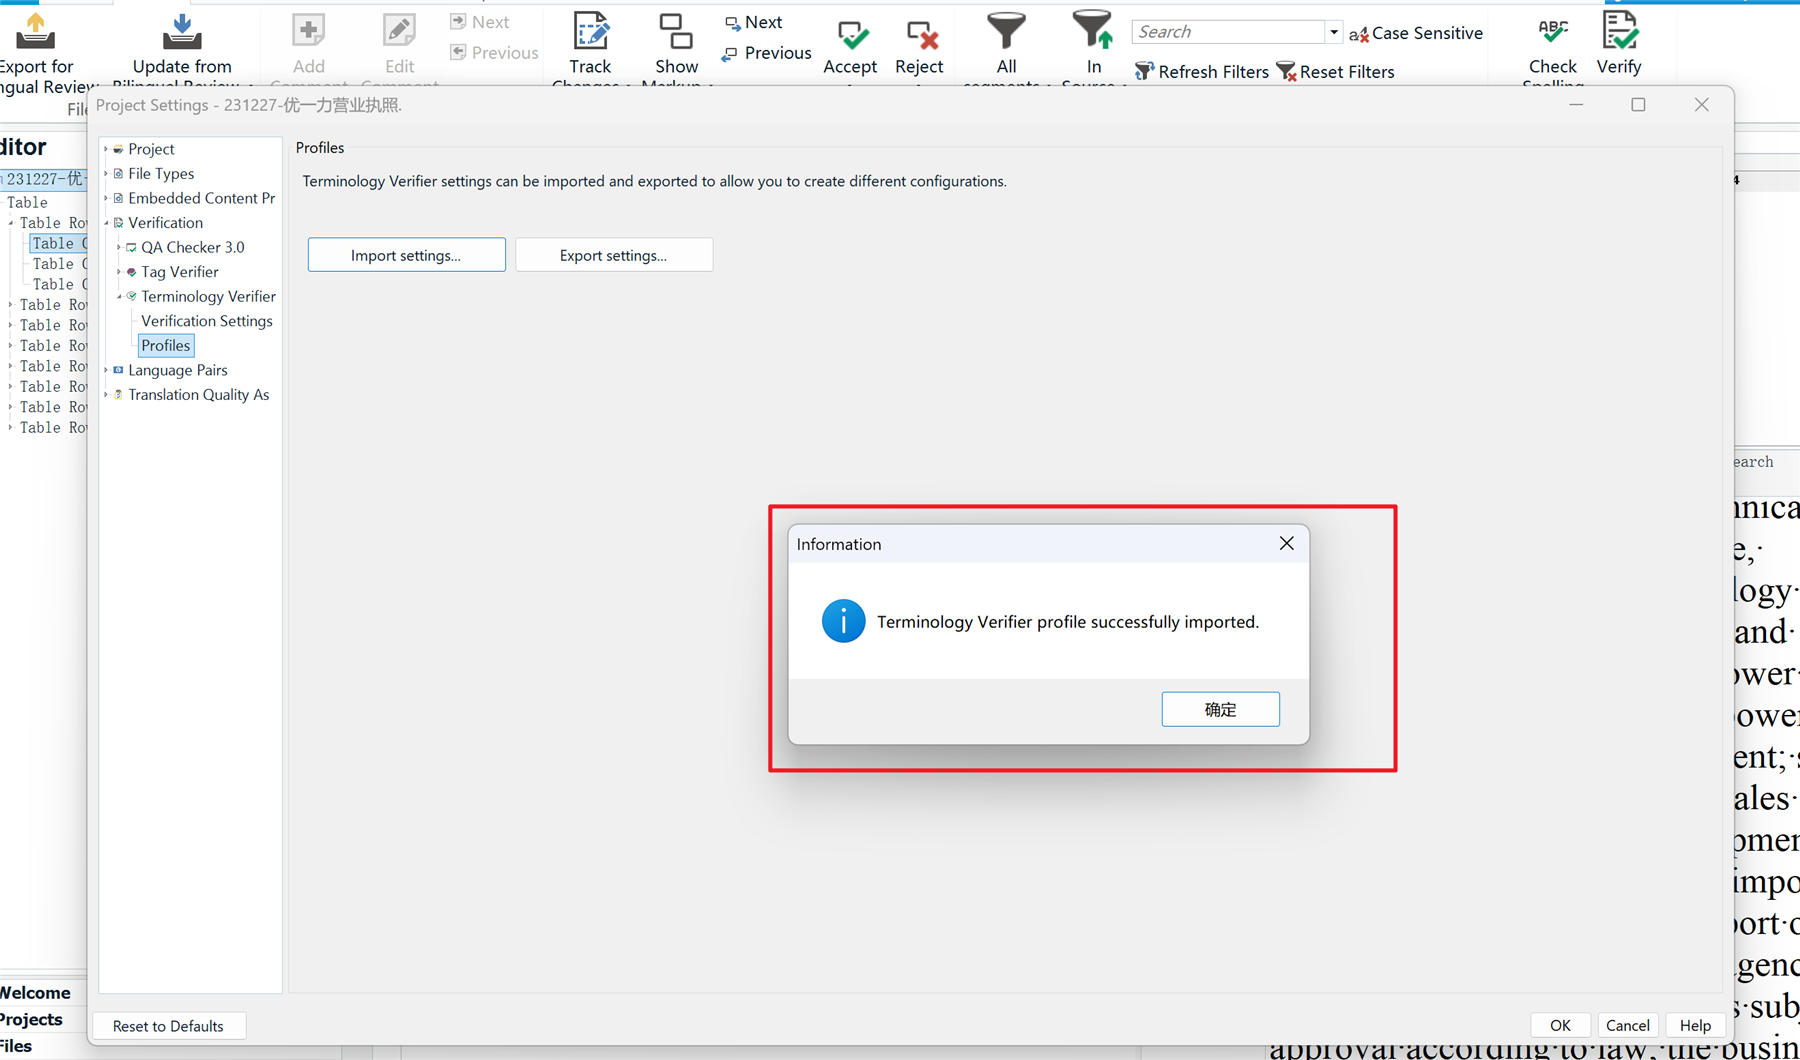
Task: Collapse the Verification tree node
Action: (x=106, y=223)
